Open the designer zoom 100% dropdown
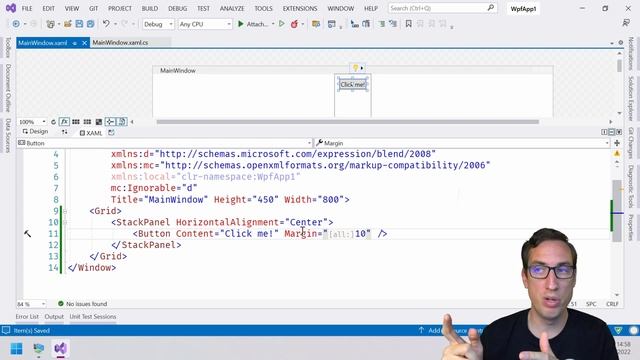640x360 pixels. coord(32,122)
